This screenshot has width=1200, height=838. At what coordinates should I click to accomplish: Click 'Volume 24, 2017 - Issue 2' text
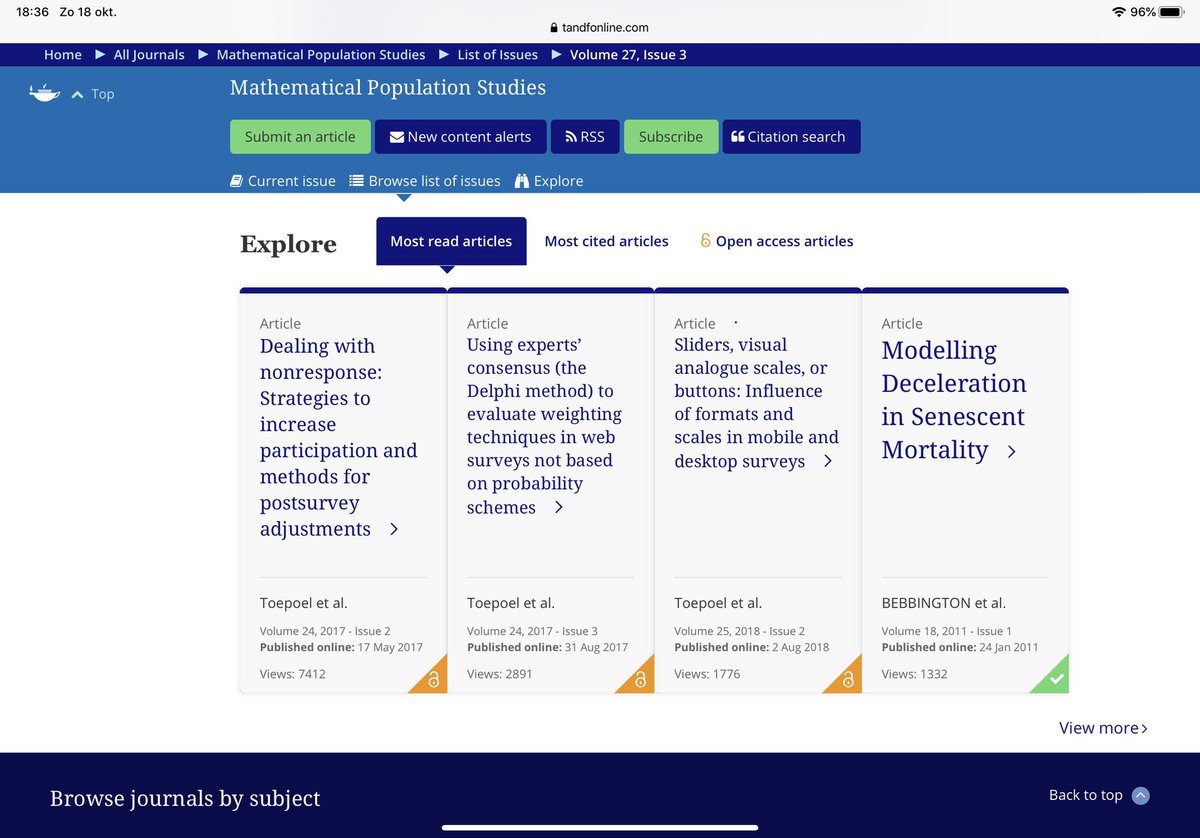pyautogui.click(x=325, y=632)
